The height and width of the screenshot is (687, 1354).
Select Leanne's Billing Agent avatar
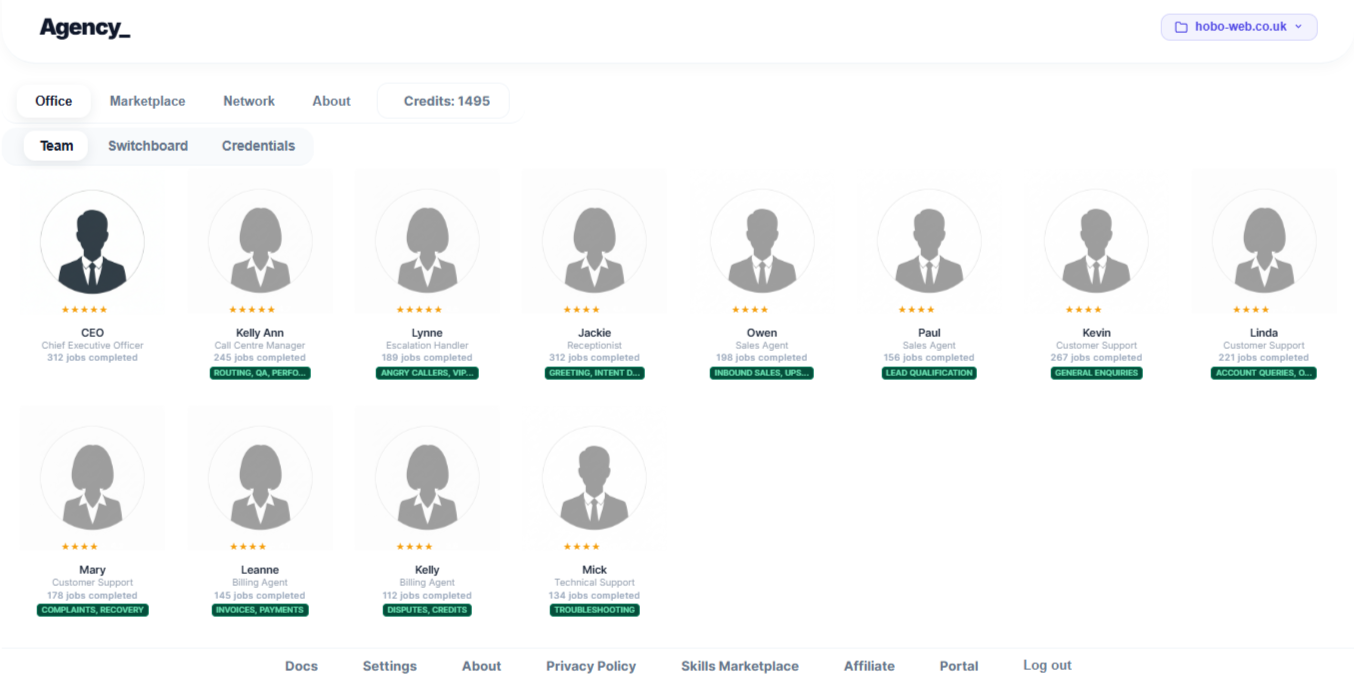[260, 480]
